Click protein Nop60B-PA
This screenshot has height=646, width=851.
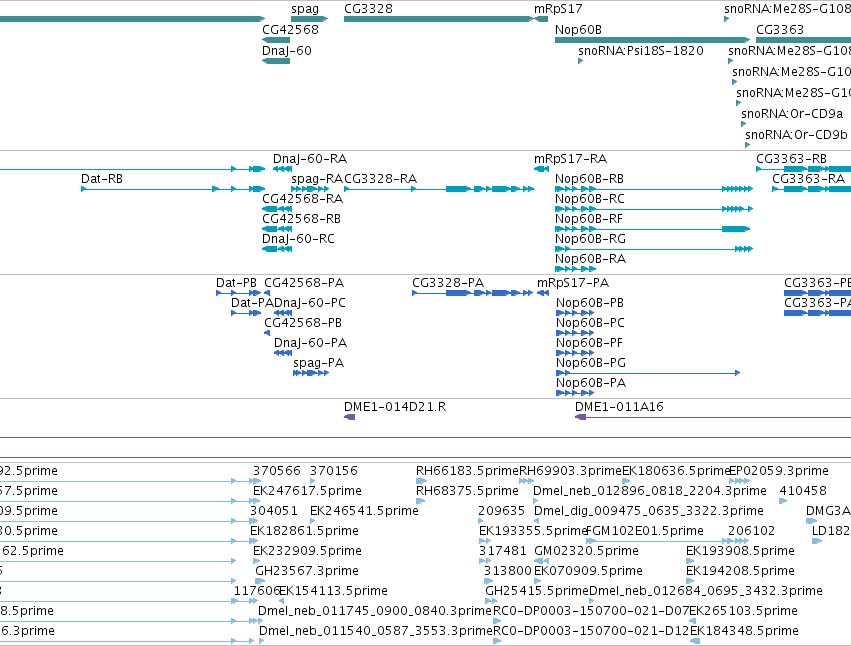(590, 383)
